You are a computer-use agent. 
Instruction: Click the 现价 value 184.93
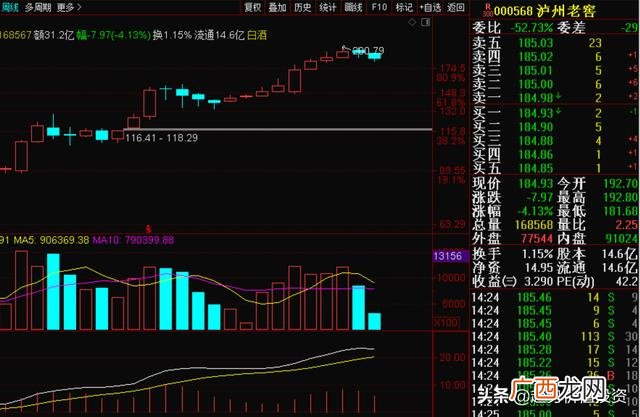tap(536, 184)
